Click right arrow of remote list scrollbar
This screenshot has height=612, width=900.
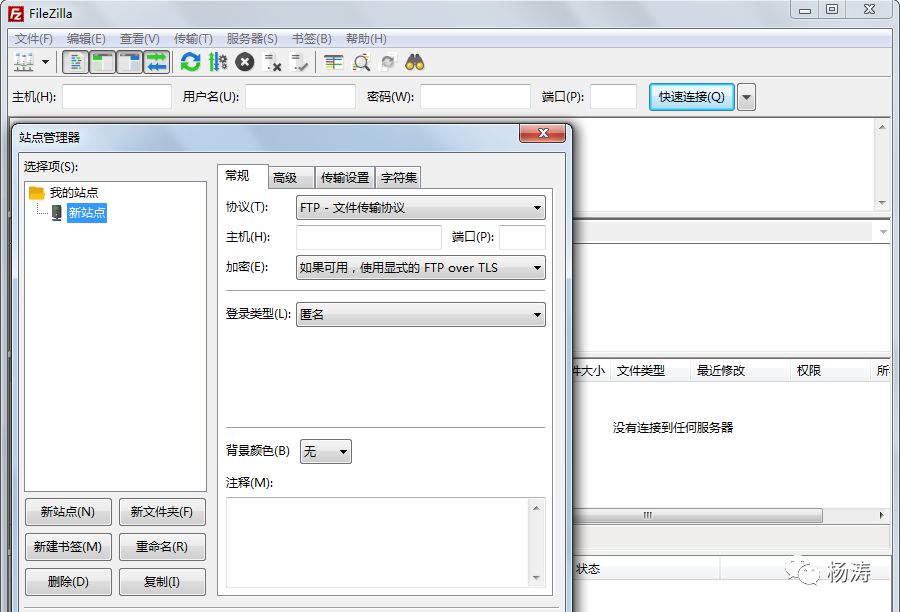click(x=882, y=516)
